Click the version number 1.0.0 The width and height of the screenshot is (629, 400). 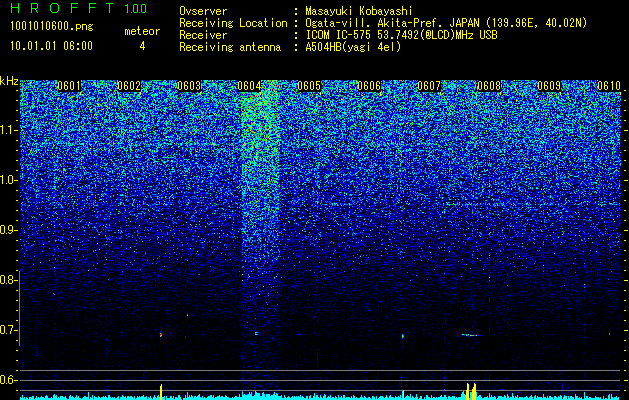pyautogui.click(x=136, y=8)
